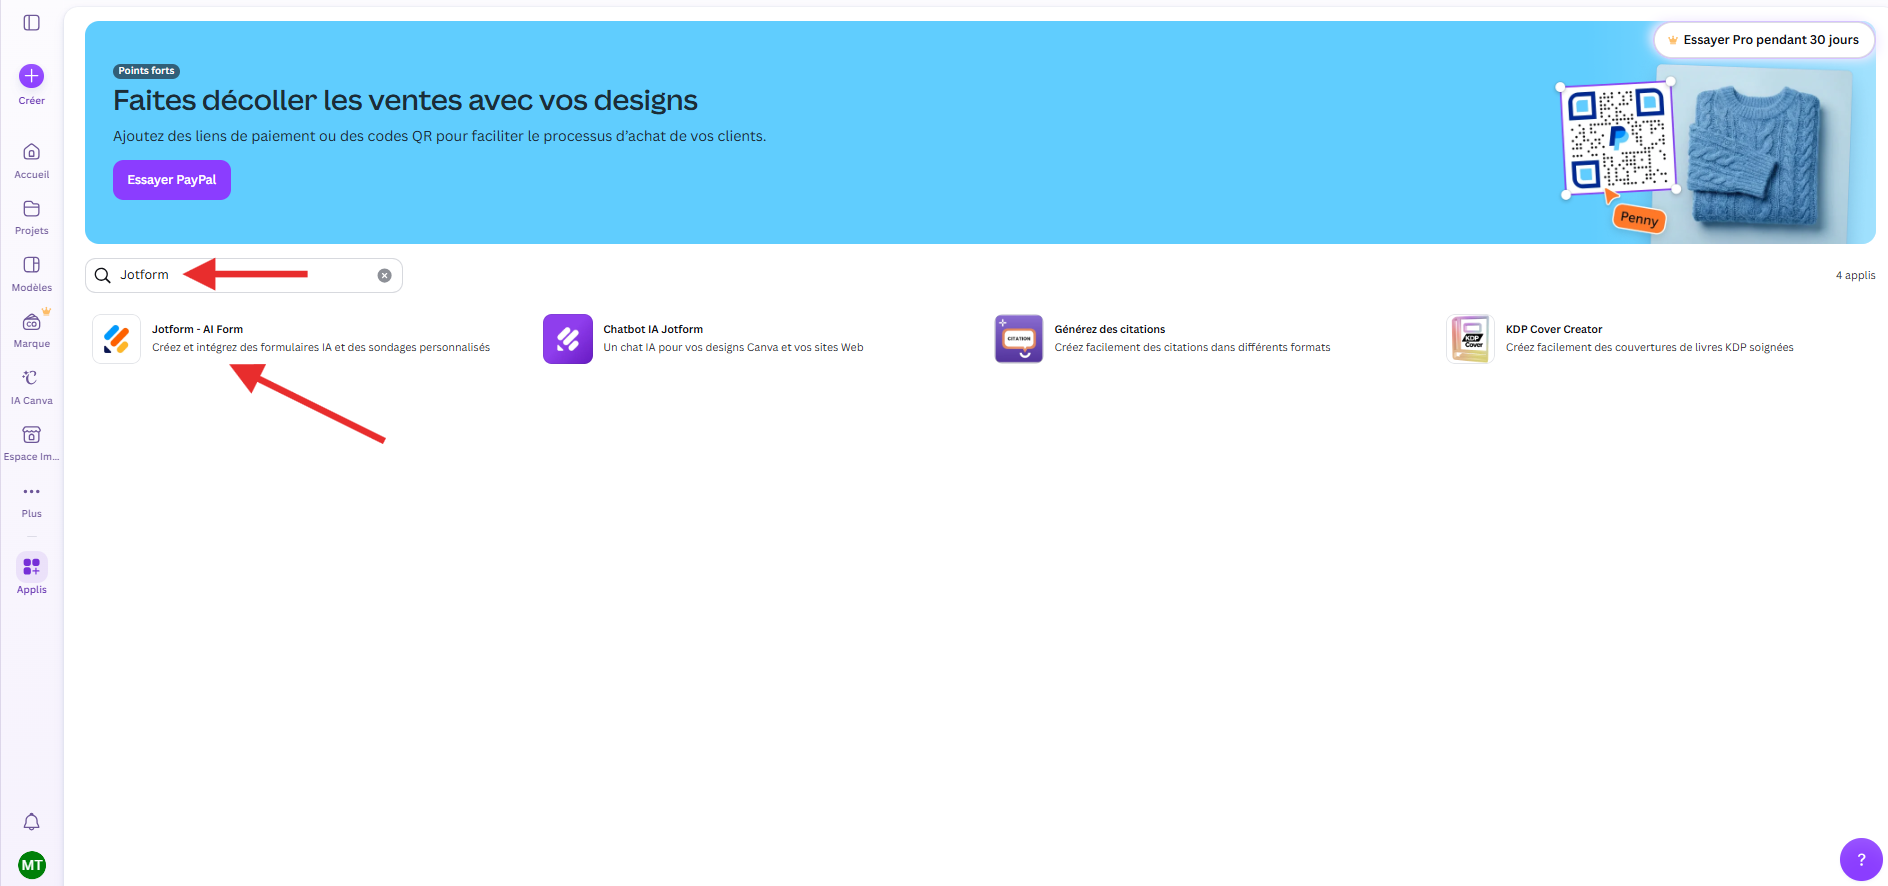Screen dimensions: 1888x886
Task: Open the Chatbot IA Jotform app icon
Action: tap(568, 339)
